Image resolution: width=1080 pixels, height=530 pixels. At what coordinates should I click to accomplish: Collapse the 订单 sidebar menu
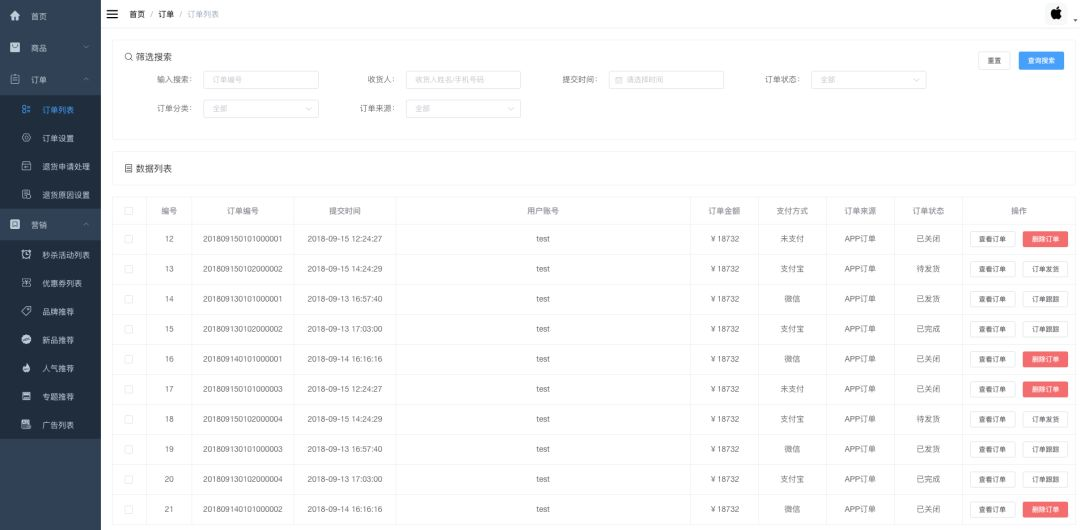point(50,80)
